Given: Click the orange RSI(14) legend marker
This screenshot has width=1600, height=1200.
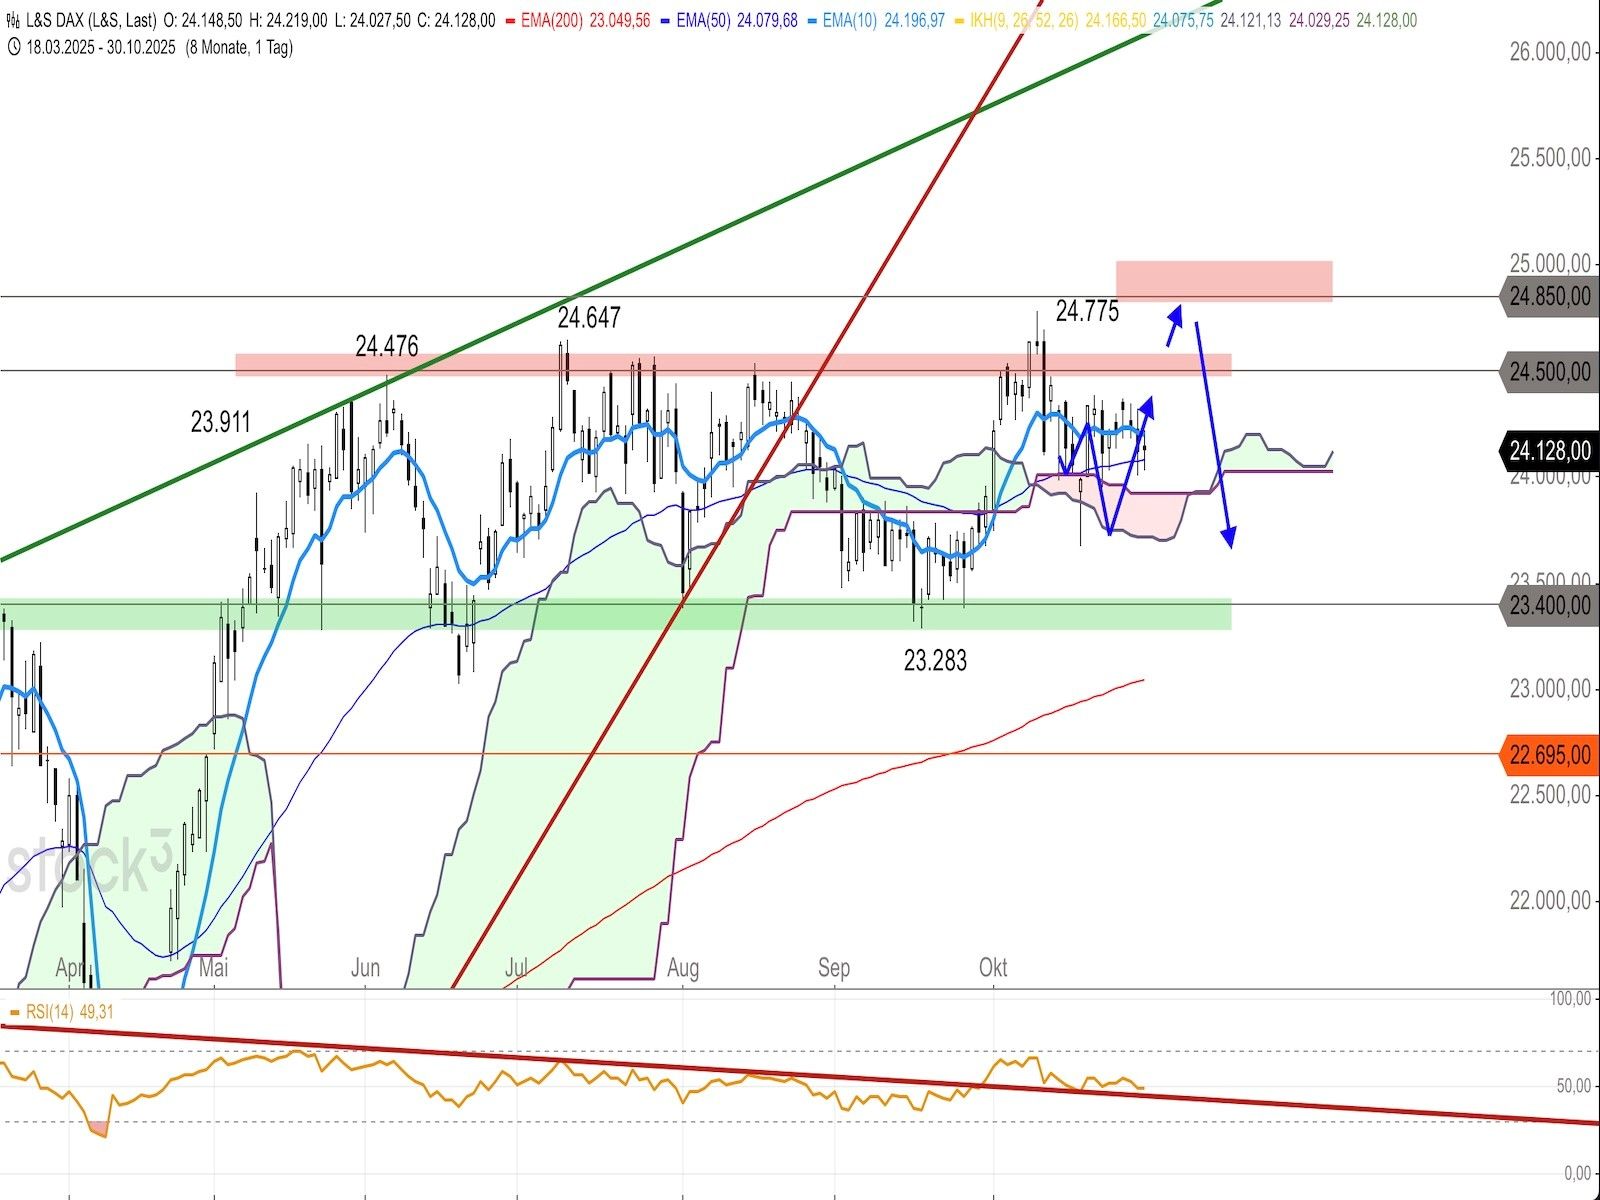Looking at the screenshot, I should coord(15,1012).
